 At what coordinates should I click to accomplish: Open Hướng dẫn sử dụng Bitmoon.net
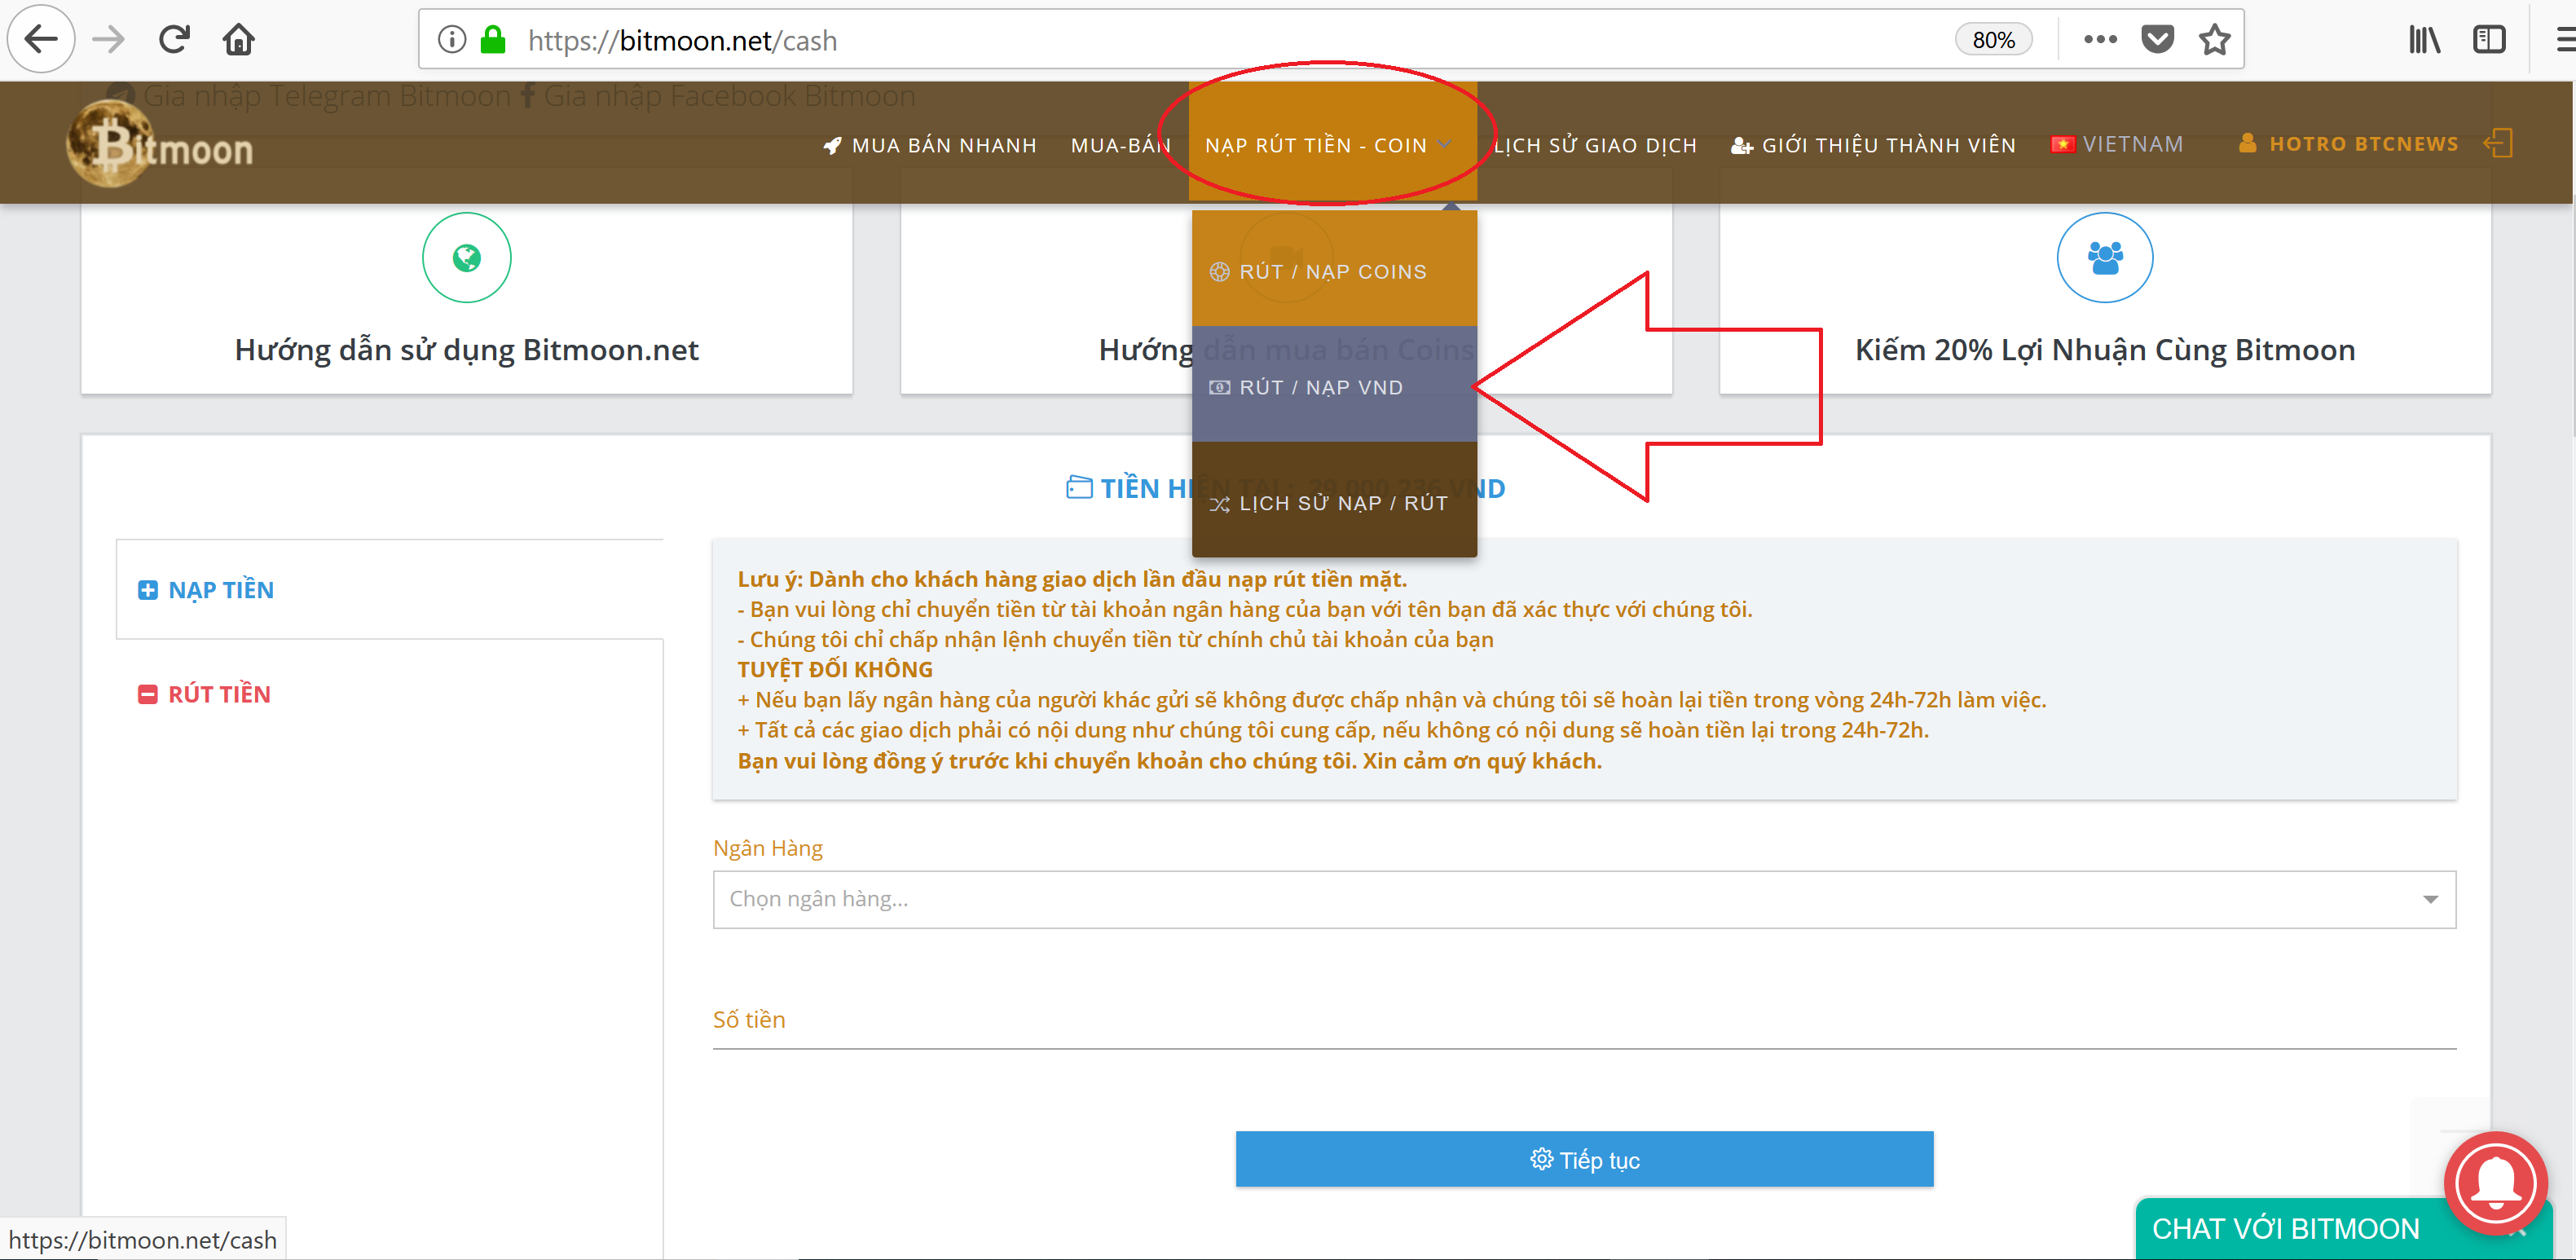point(466,349)
